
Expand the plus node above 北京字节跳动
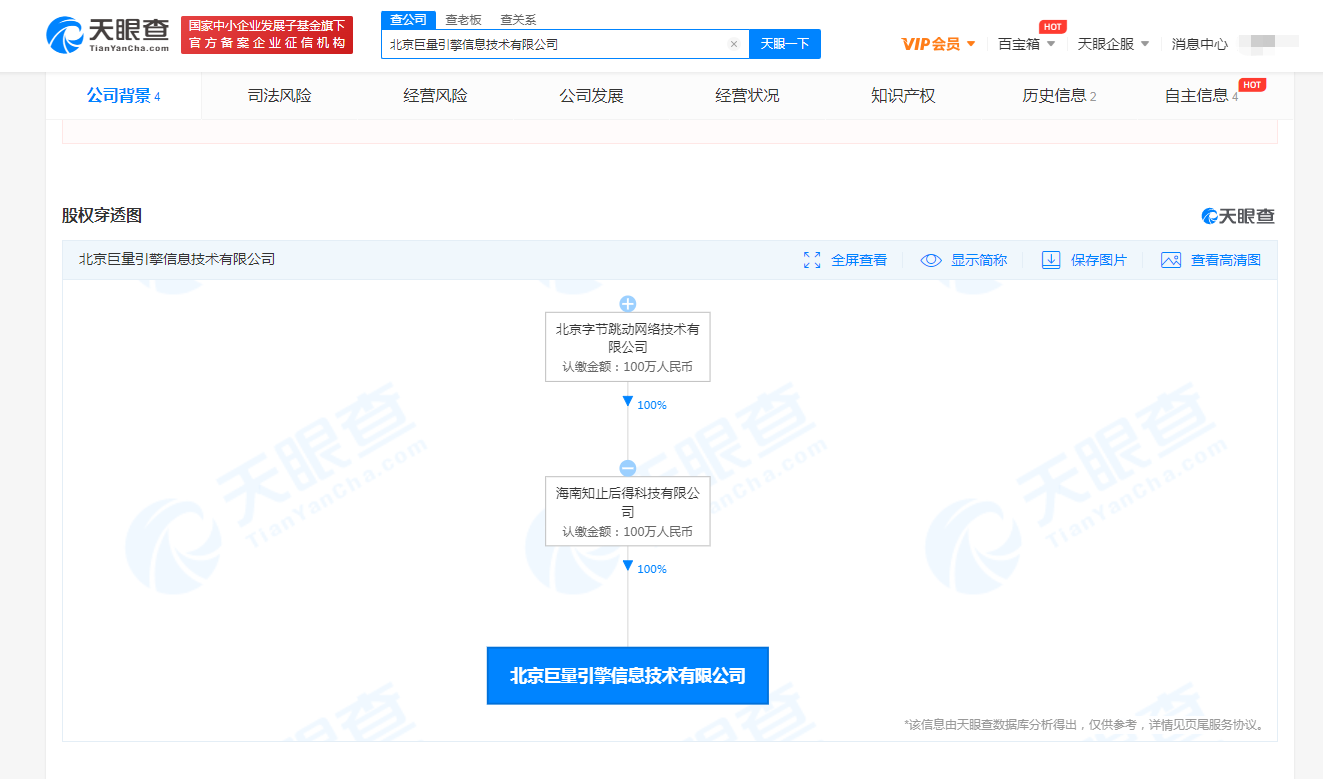(628, 304)
